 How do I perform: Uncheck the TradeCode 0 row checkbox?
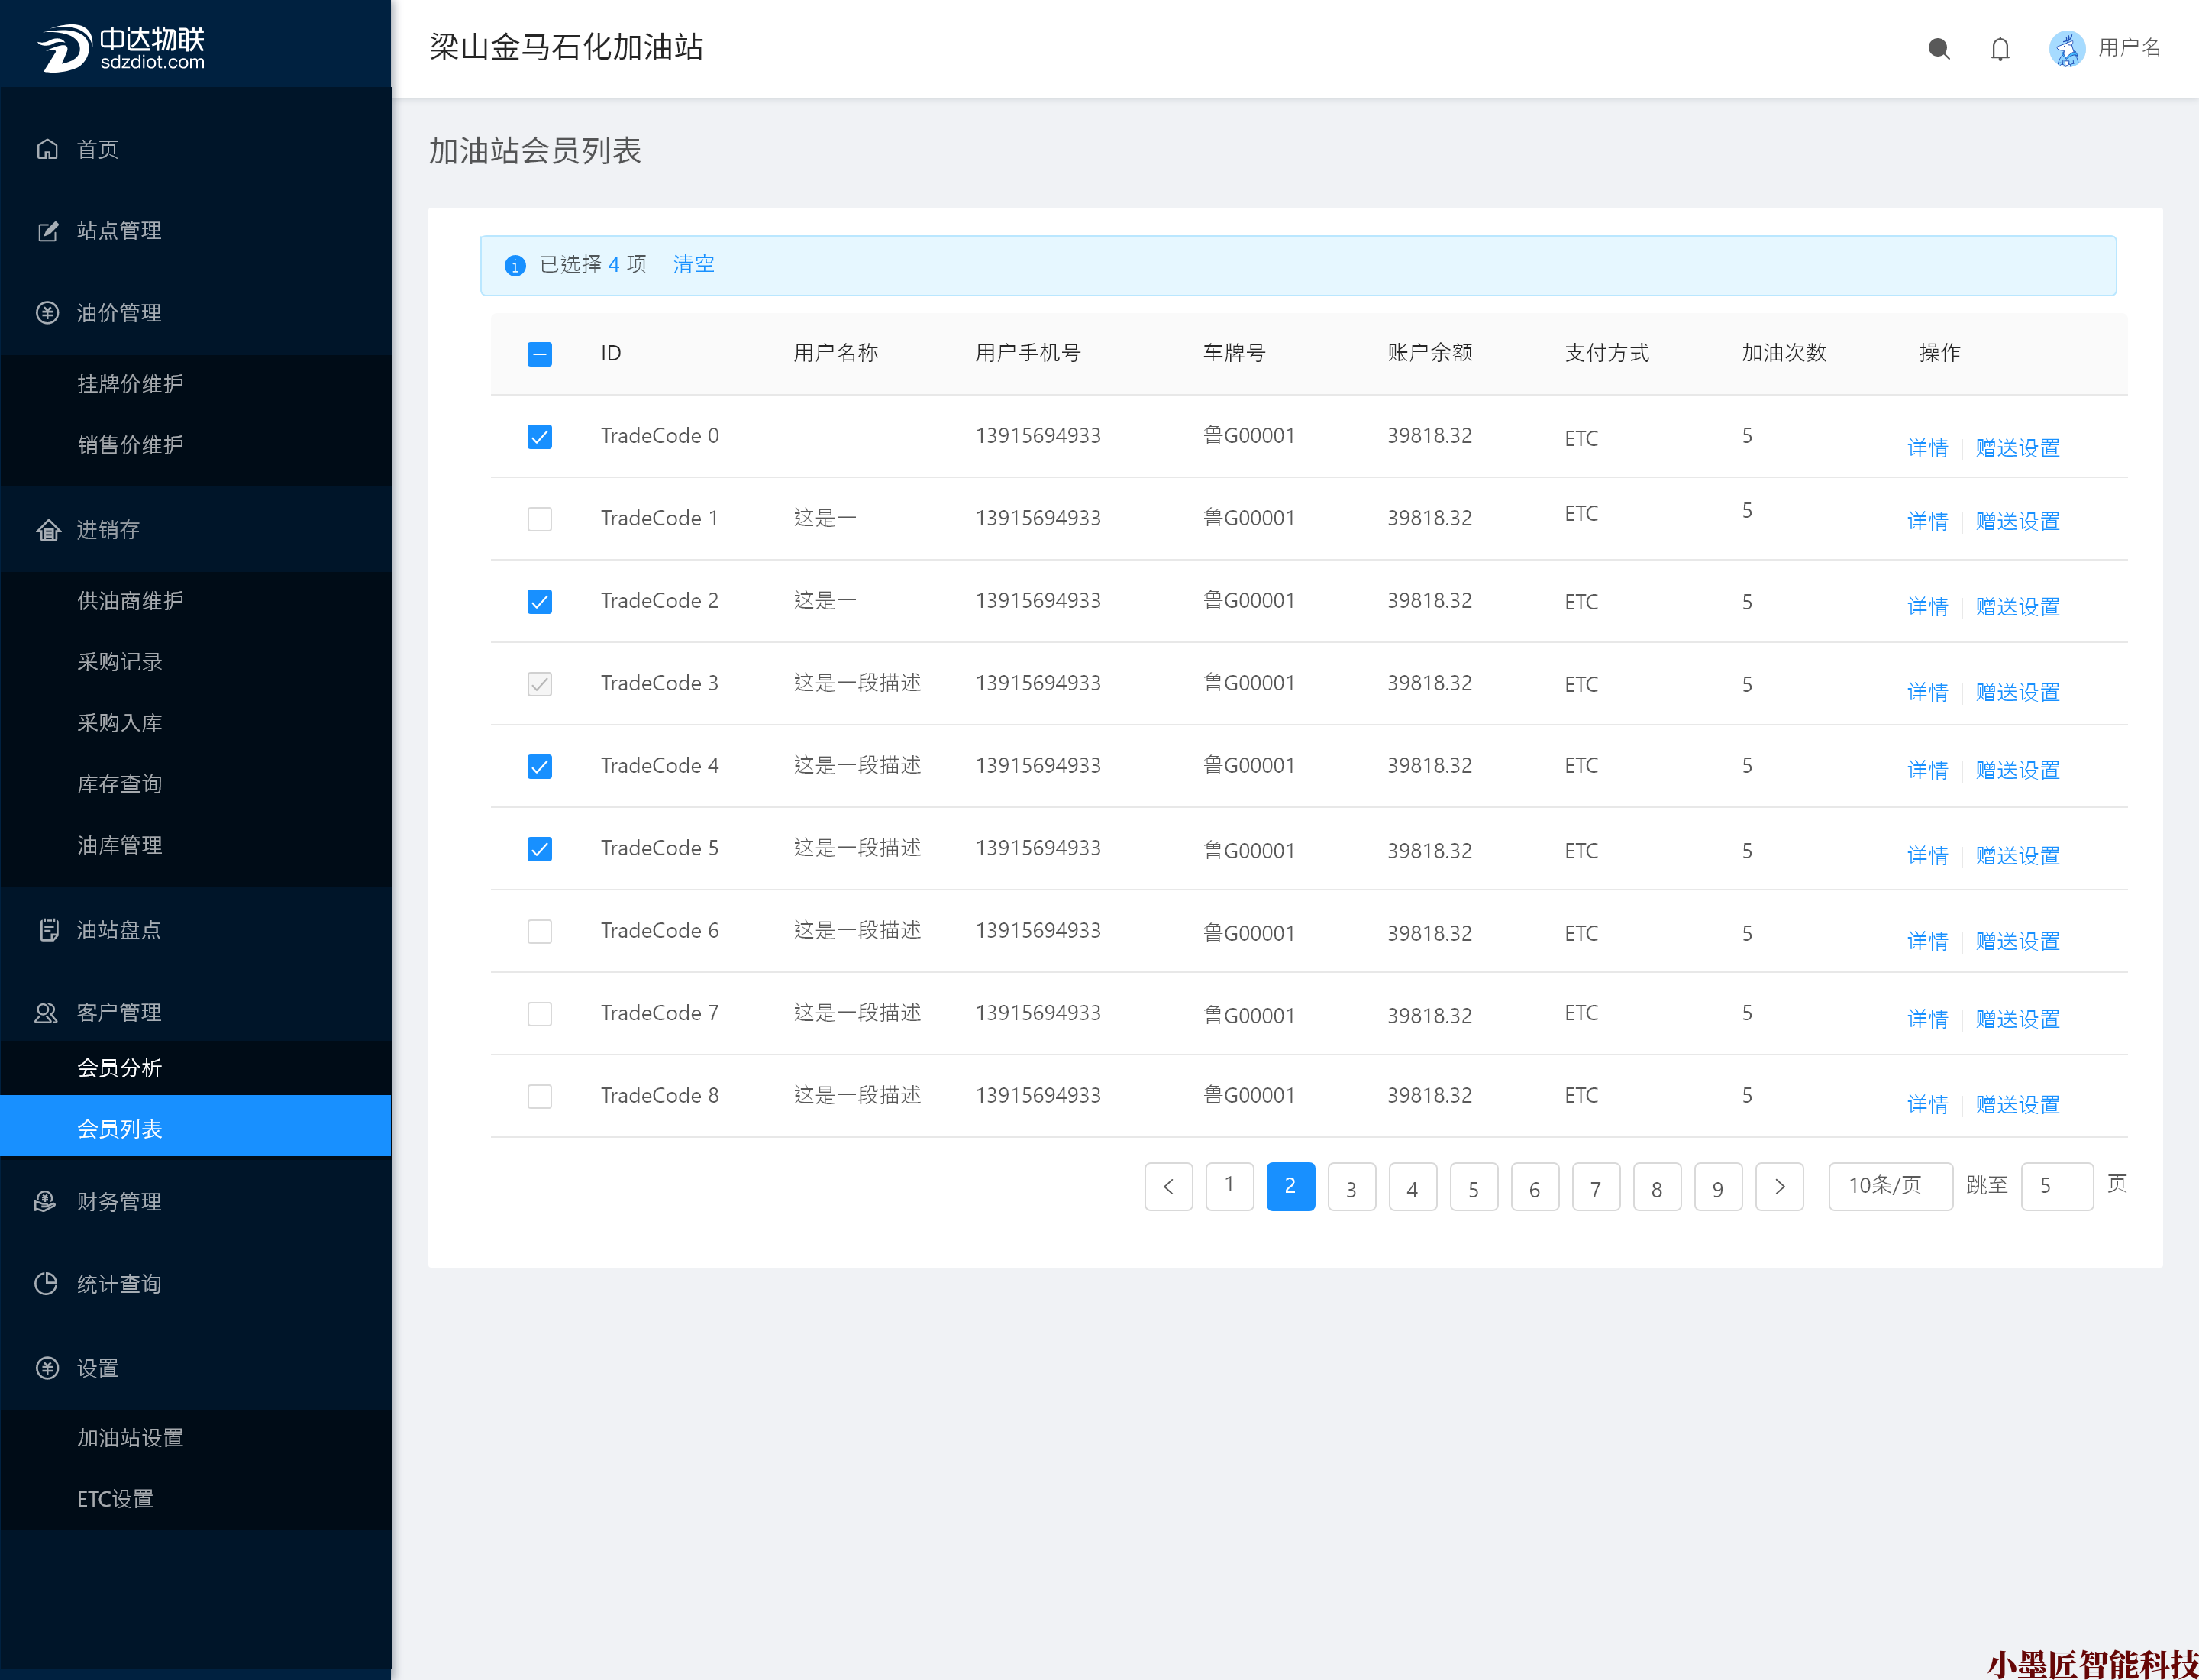click(539, 437)
